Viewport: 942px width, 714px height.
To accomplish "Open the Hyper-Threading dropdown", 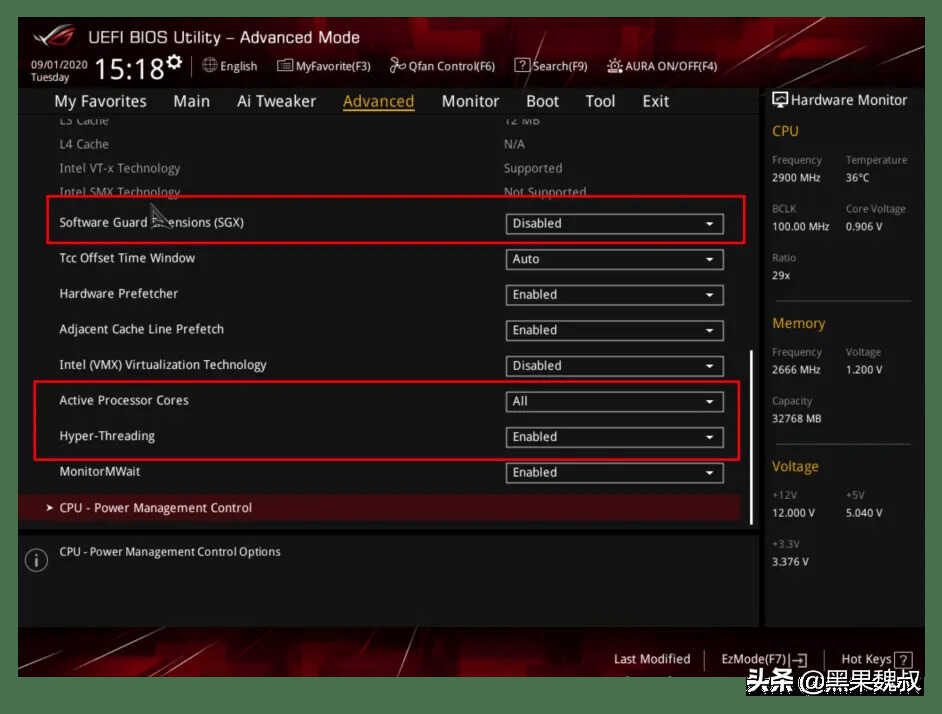I will [614, 437].
